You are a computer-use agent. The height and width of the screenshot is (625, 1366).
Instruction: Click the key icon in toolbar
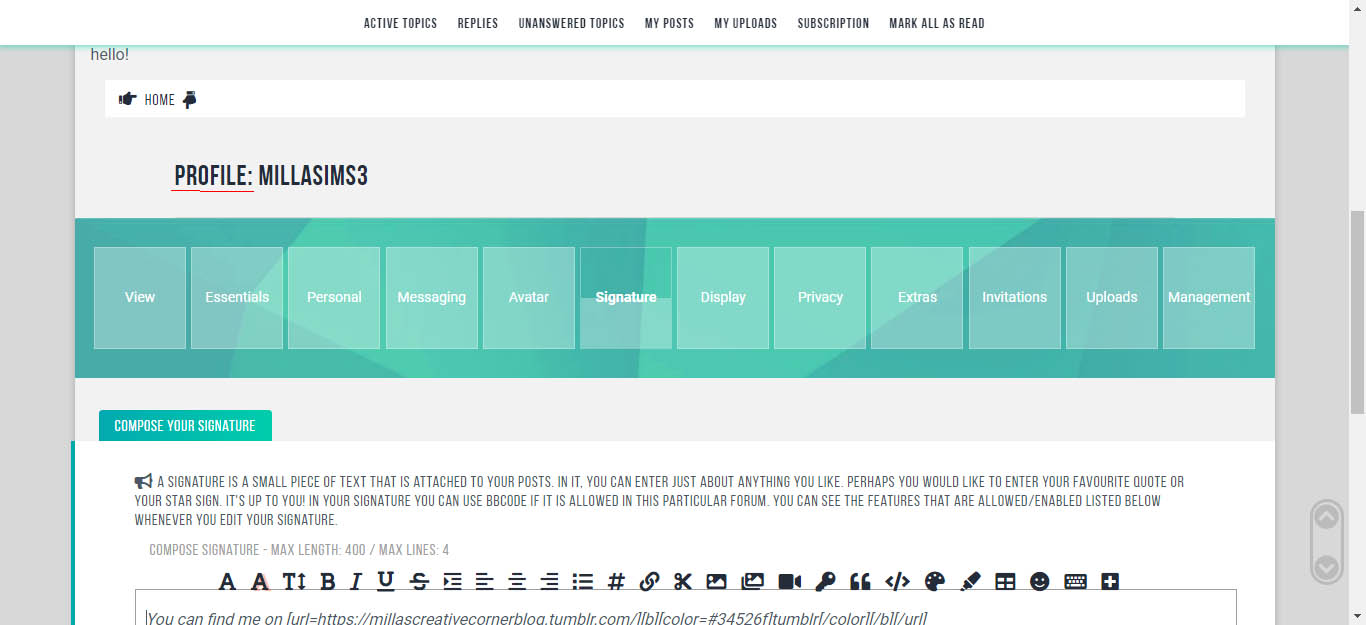(825, 581)
